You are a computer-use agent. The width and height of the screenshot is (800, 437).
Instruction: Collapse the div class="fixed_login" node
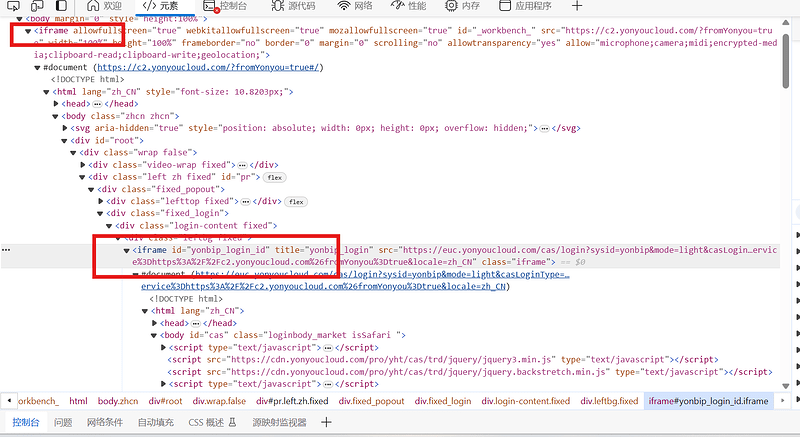pos(100,214)
